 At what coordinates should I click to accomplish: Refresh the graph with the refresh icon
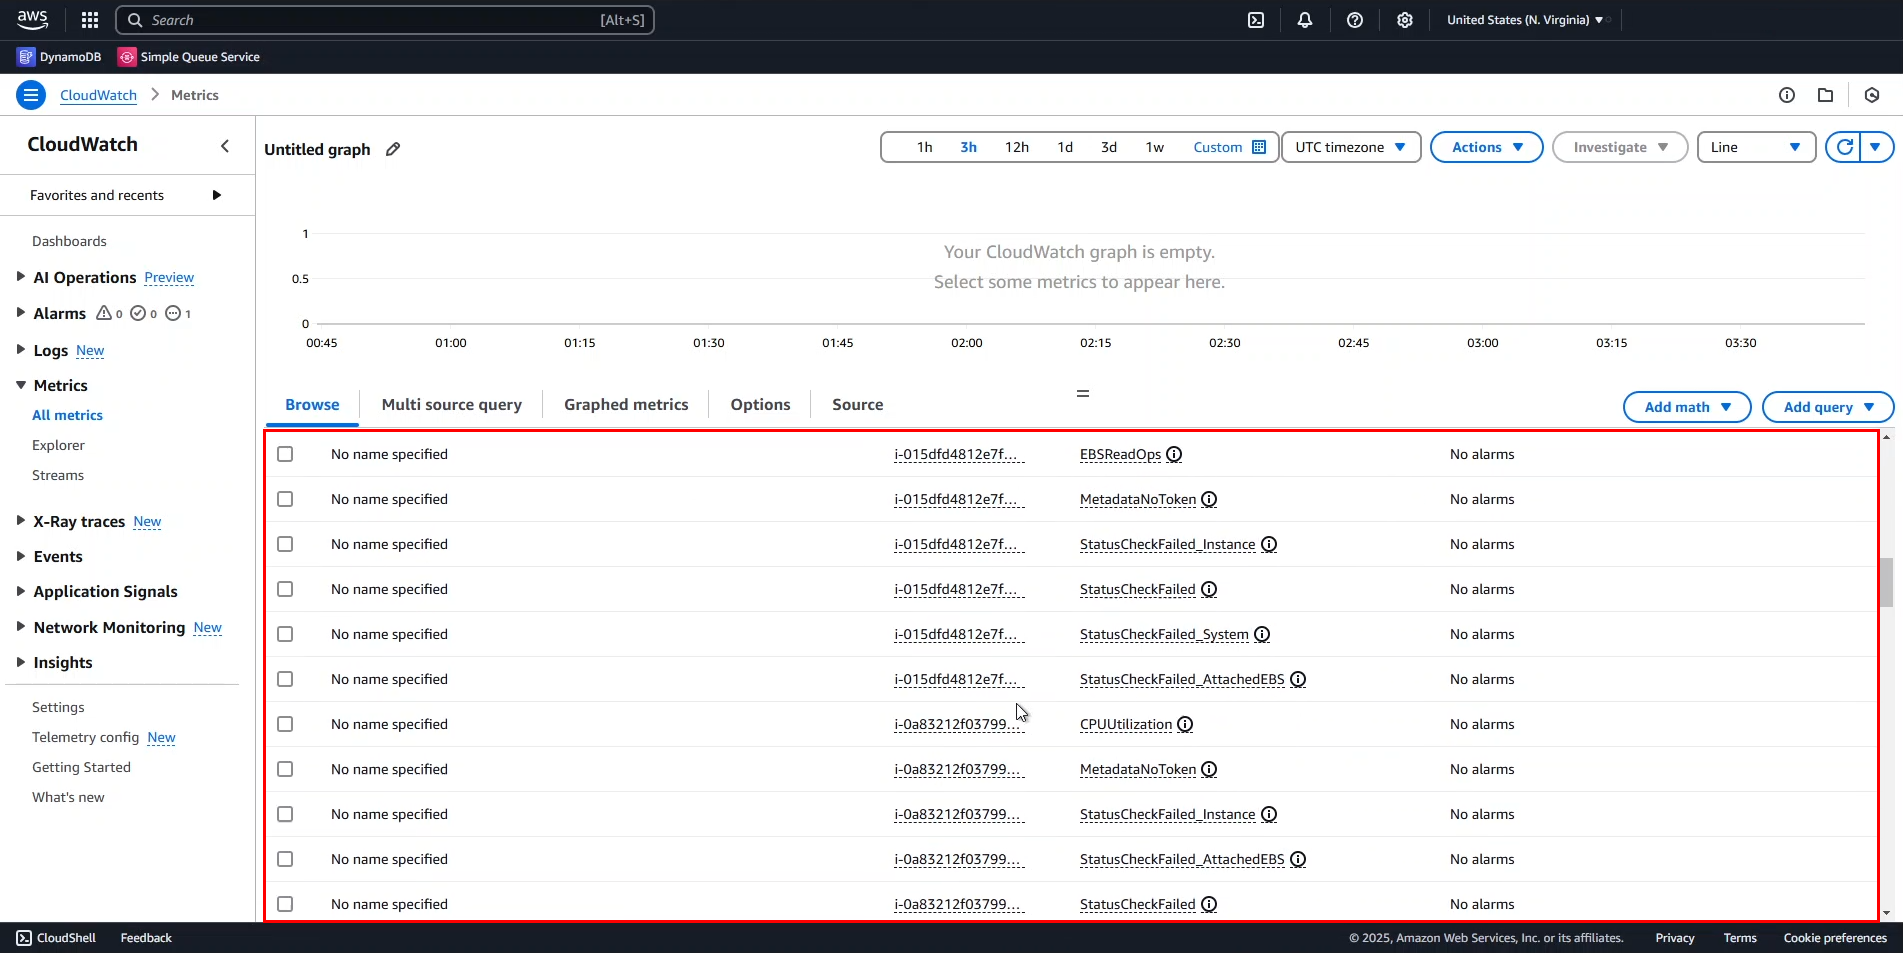(1845, 147)
